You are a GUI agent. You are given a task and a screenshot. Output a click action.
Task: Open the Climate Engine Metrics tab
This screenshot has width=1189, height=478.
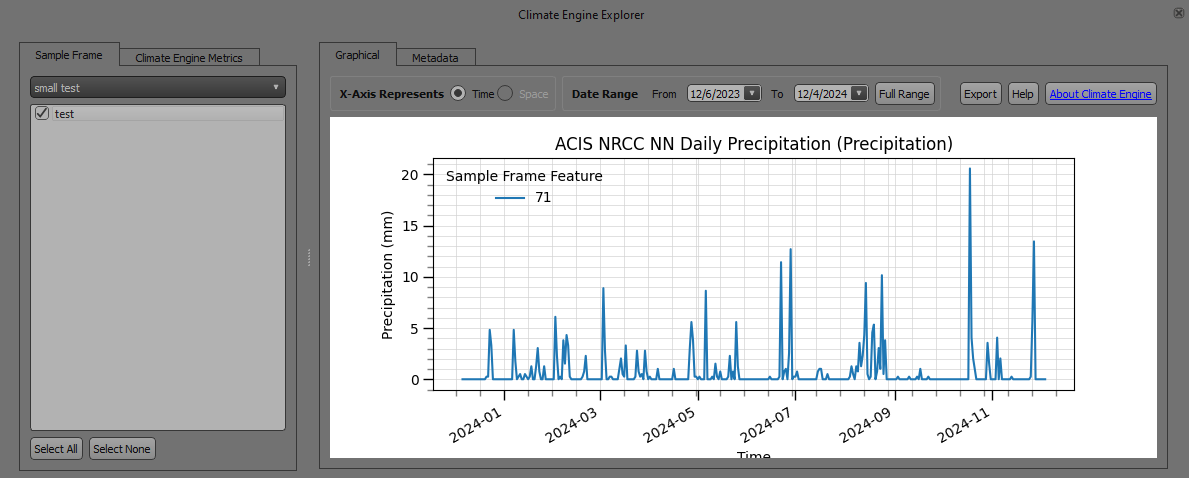click(x=189, y=58)
